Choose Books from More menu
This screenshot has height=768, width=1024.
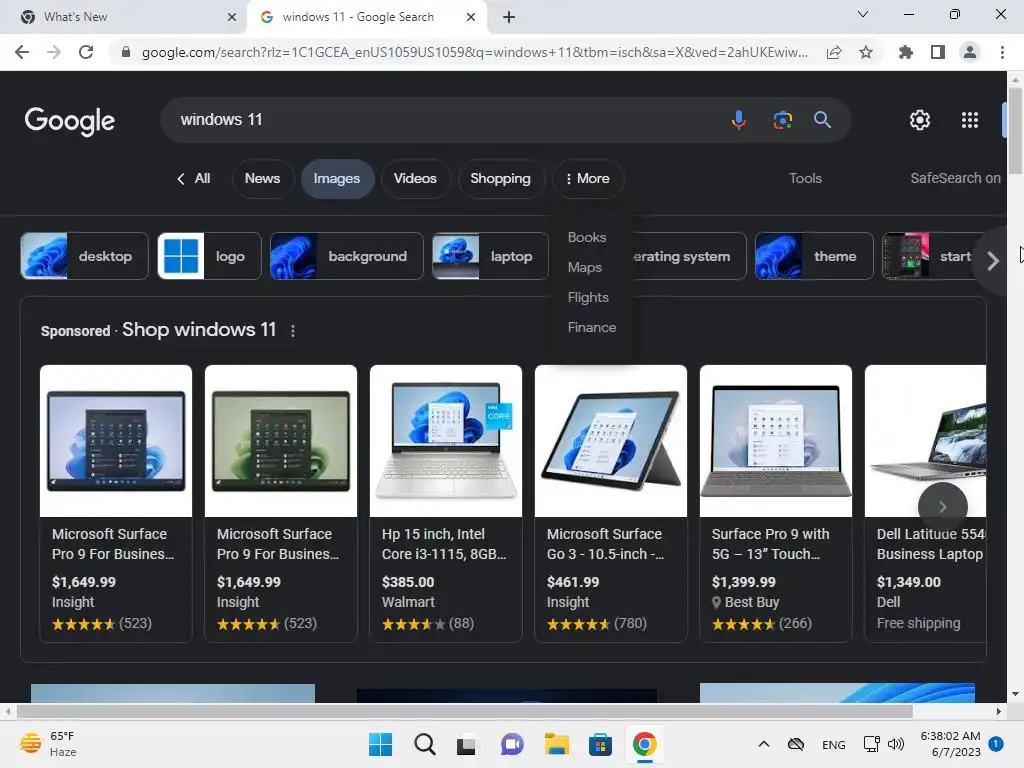point(586,237)
